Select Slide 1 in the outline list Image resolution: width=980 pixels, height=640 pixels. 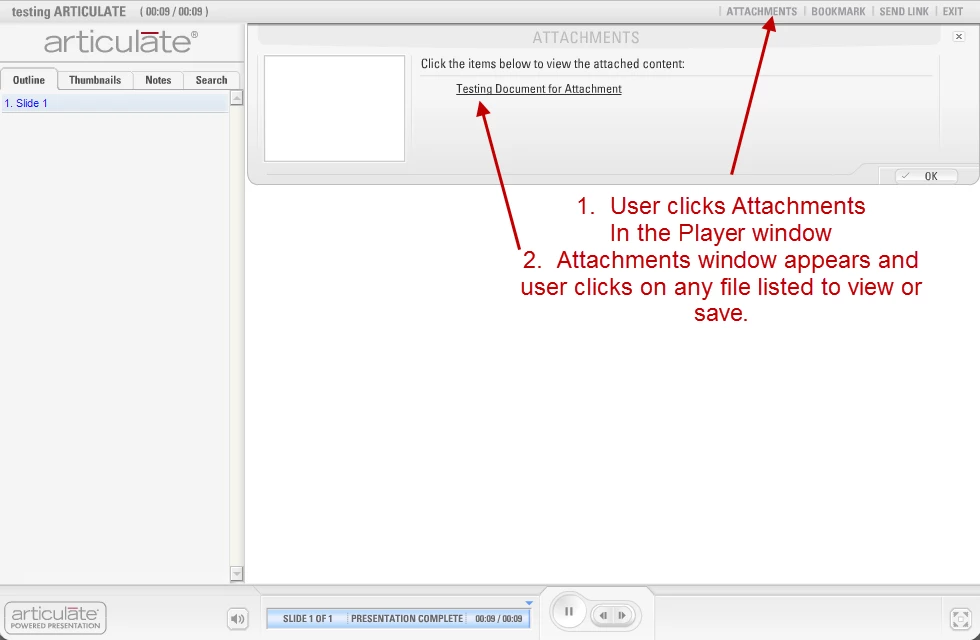[115, 103]
